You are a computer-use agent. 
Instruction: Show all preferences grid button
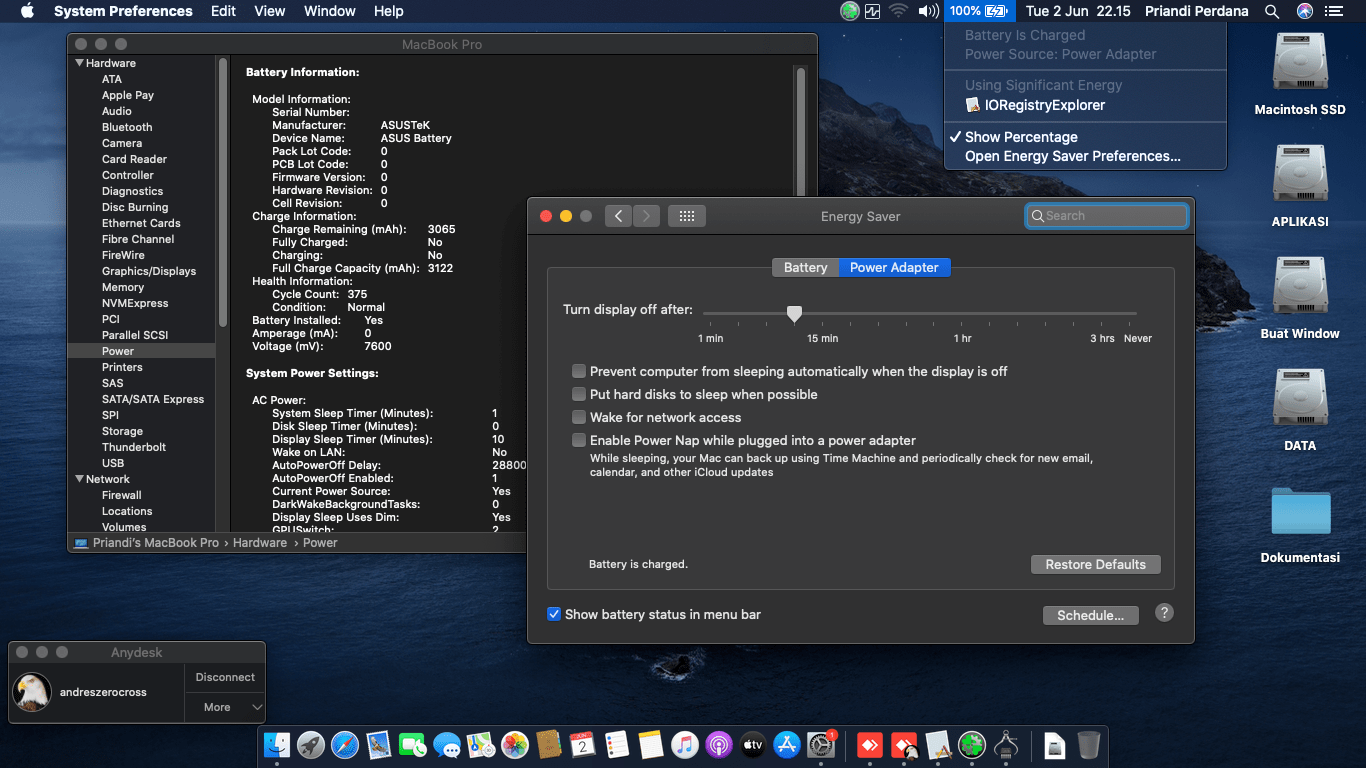[x=687, y=216]
